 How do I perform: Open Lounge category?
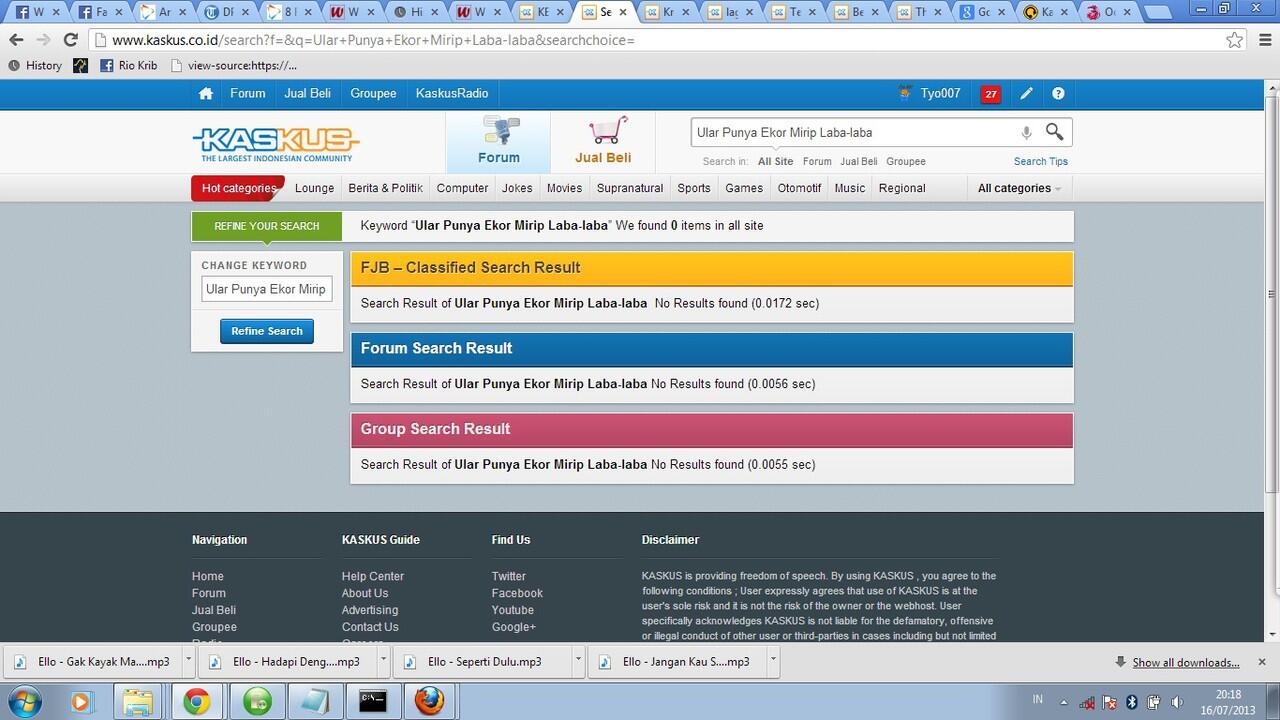point(314,188)
